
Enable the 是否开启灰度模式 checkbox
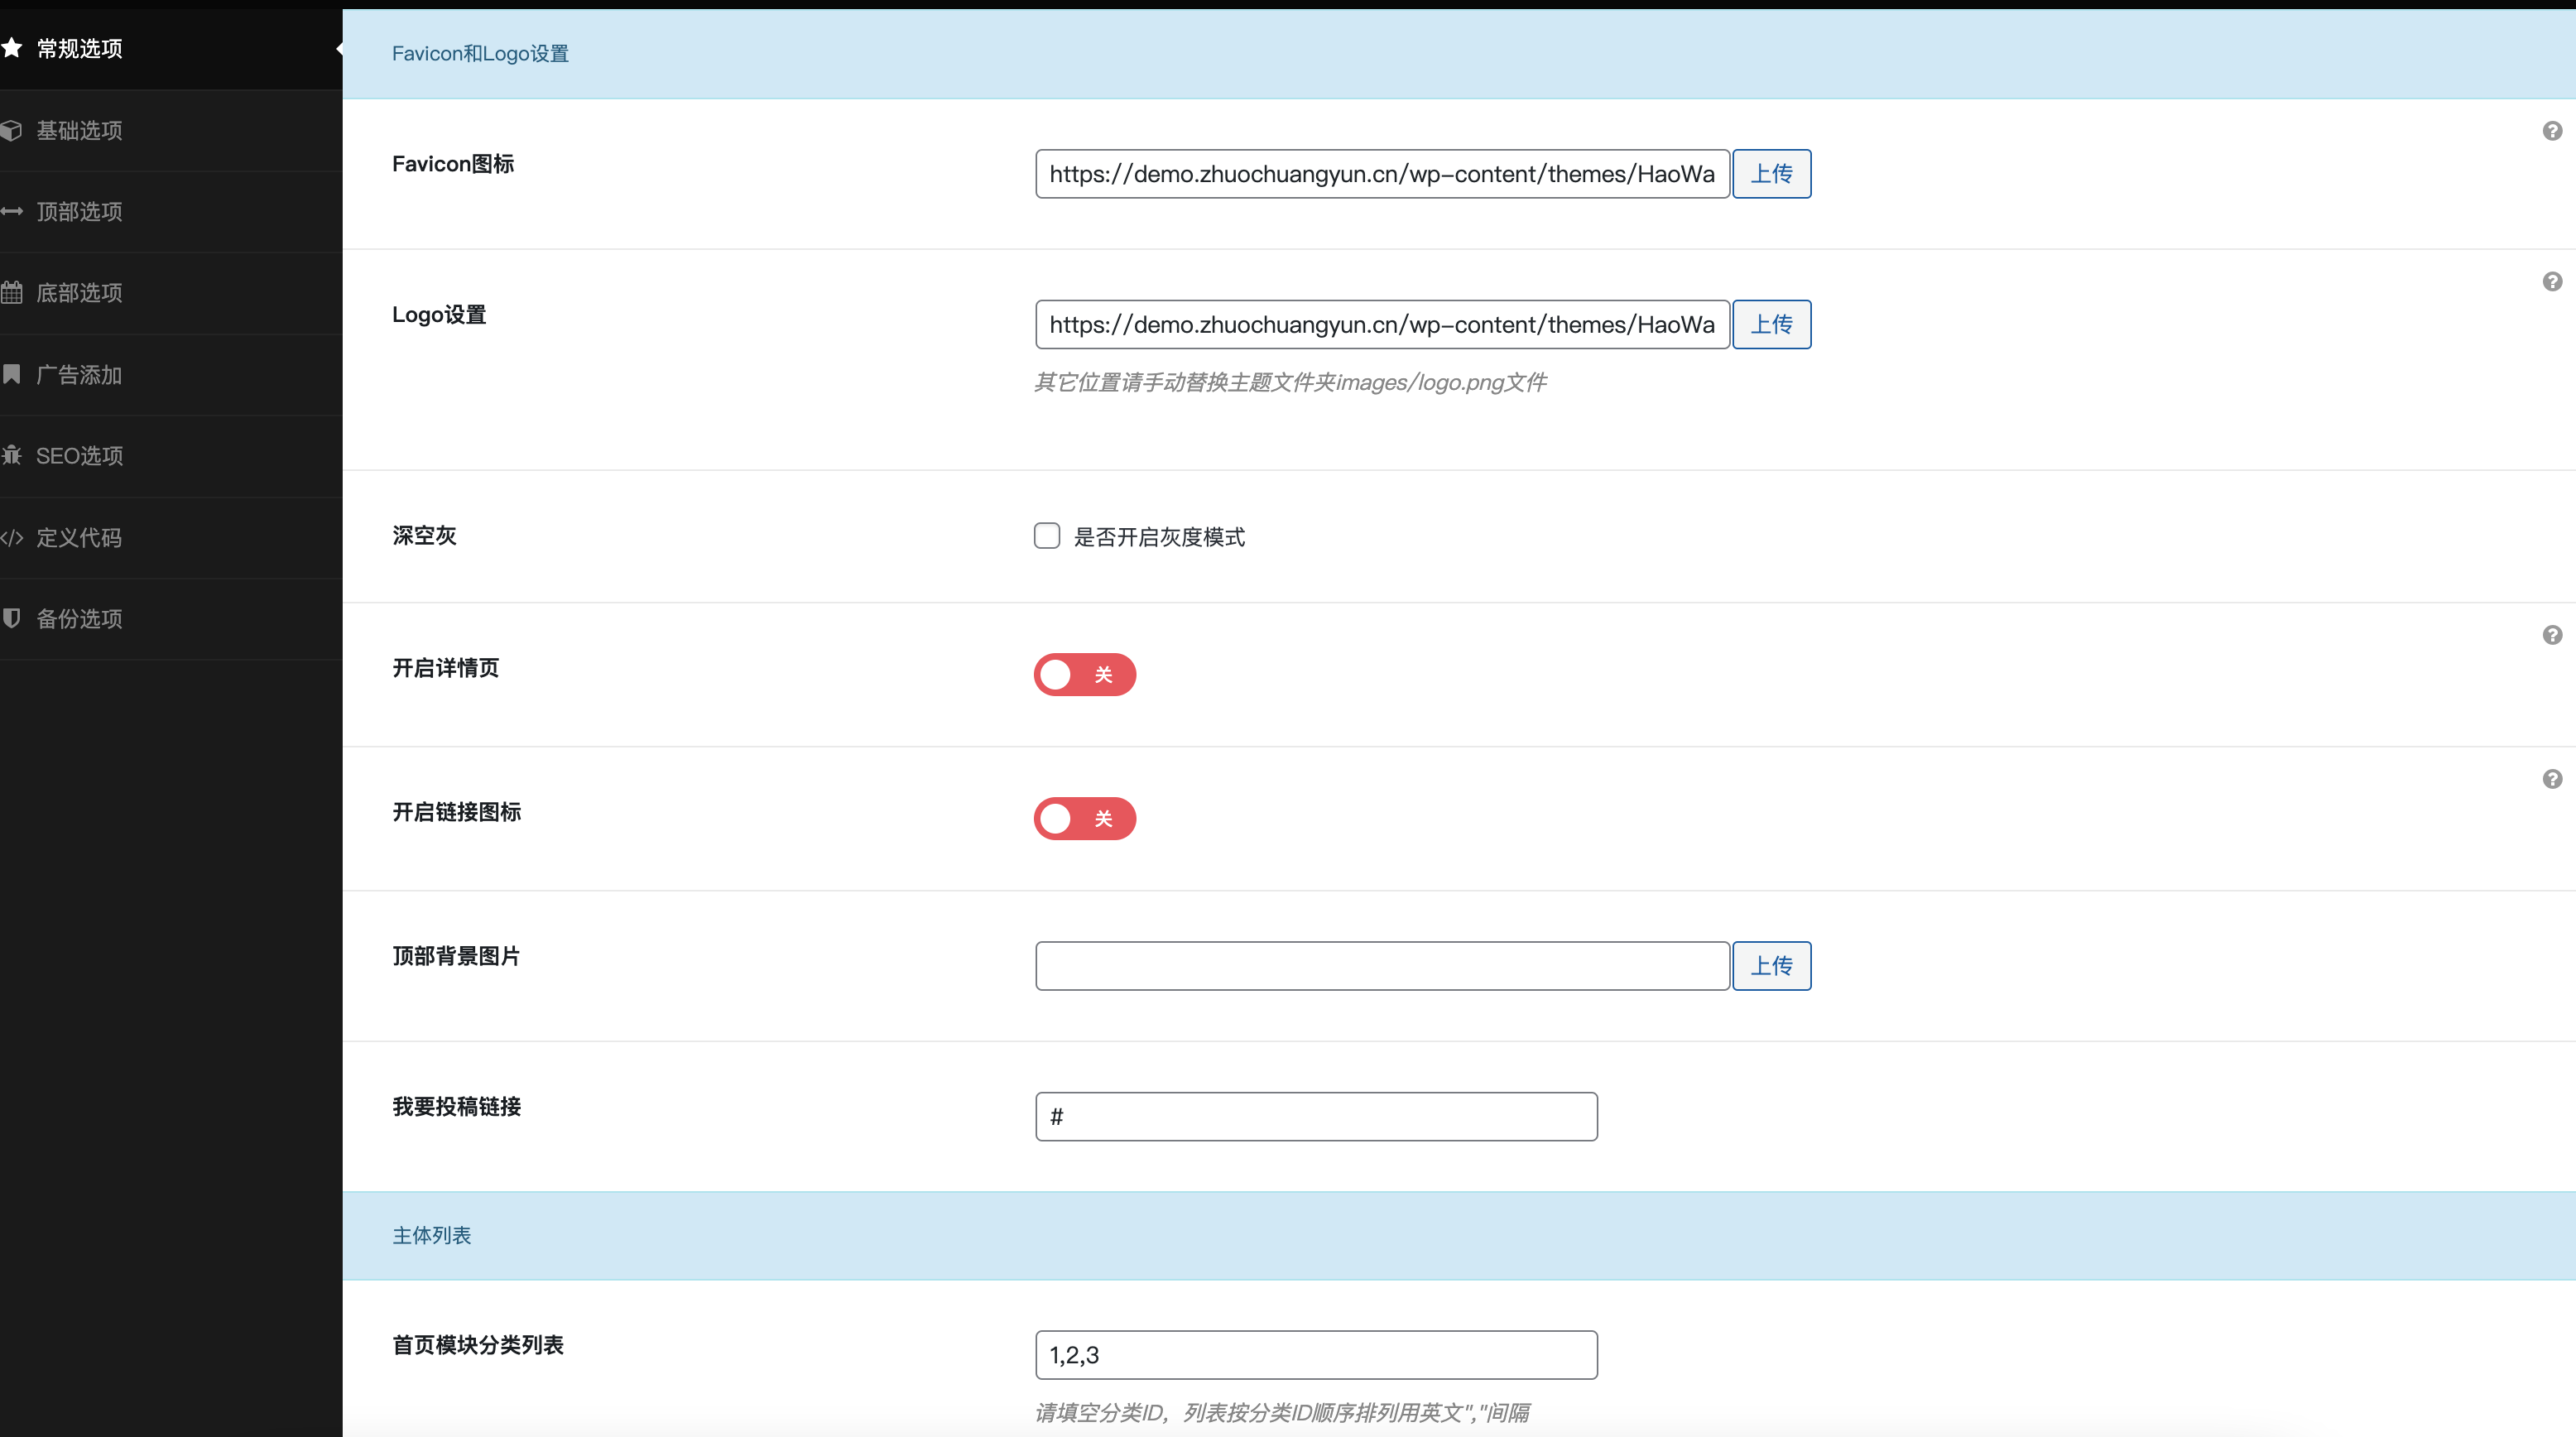[x=1047, y=536]
